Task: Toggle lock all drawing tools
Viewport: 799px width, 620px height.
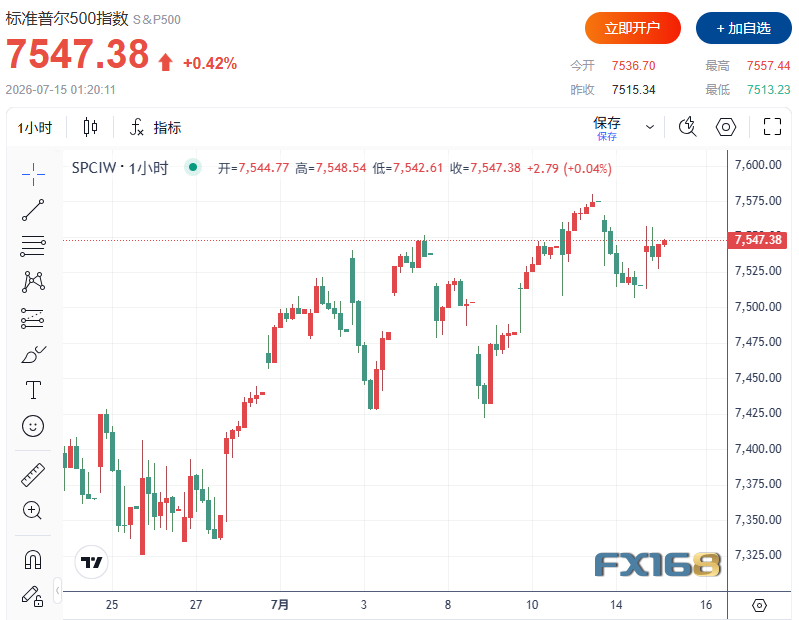Action: [x=32, y=596]
